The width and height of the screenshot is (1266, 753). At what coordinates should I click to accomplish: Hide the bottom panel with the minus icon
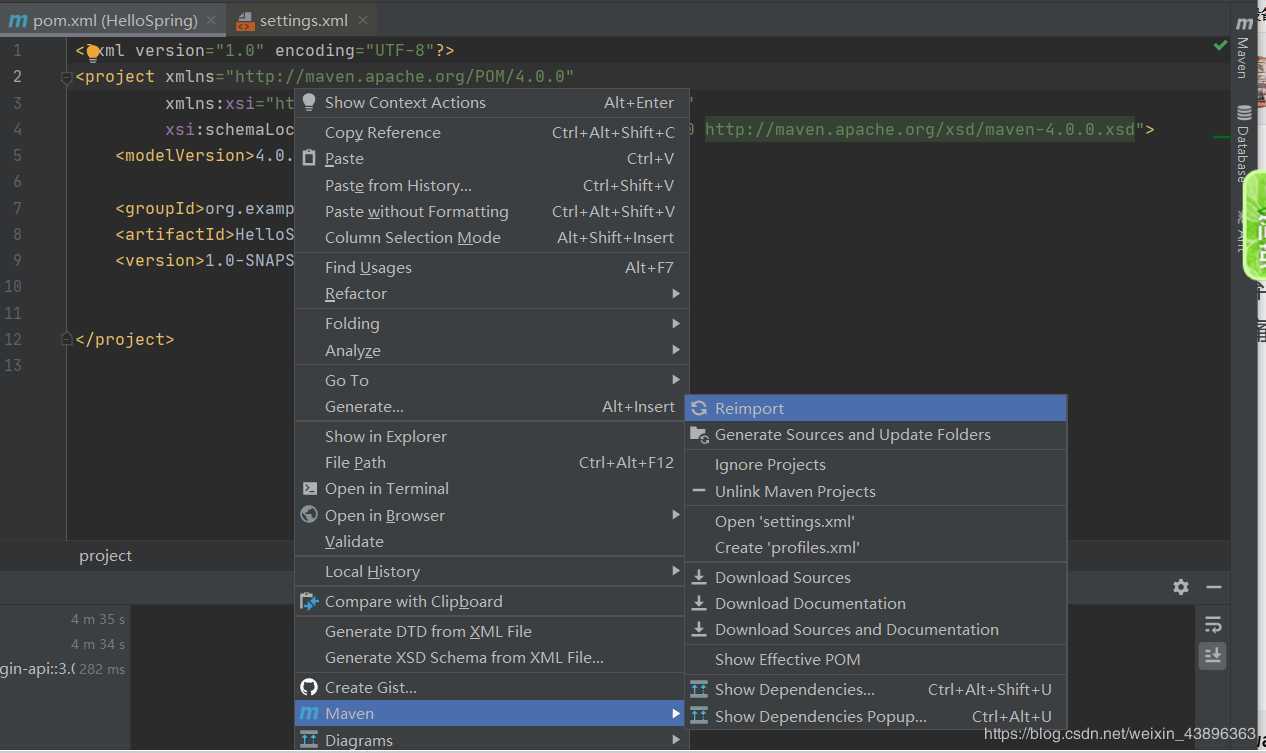(x=1214, y=587)
